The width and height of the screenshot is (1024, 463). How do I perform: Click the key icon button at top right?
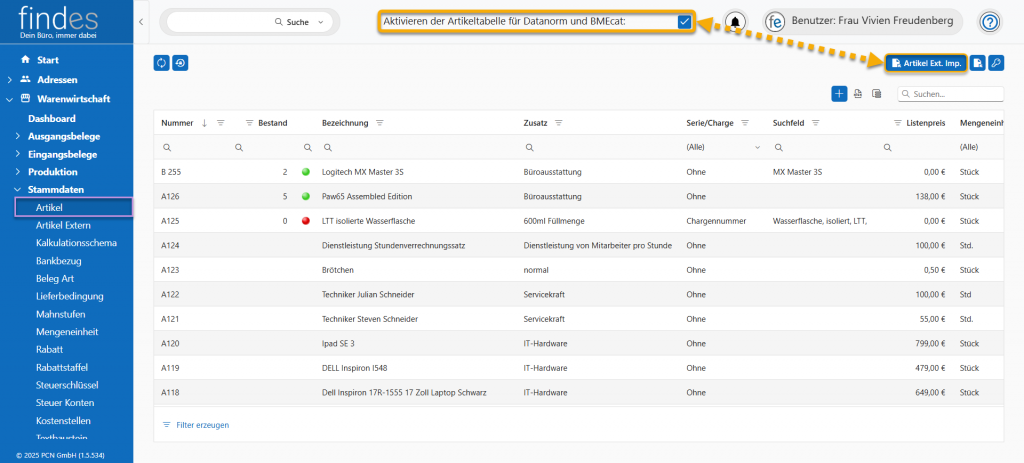point(995,63)
